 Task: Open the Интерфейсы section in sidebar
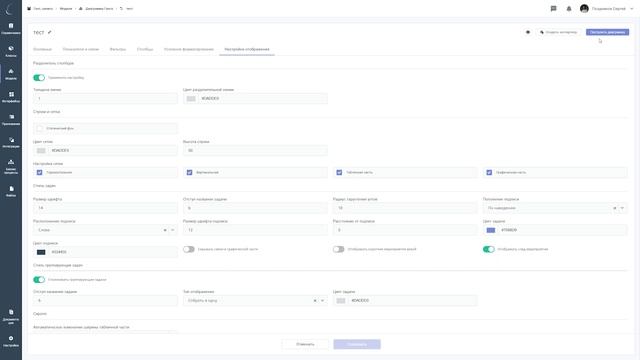[11, 97]
